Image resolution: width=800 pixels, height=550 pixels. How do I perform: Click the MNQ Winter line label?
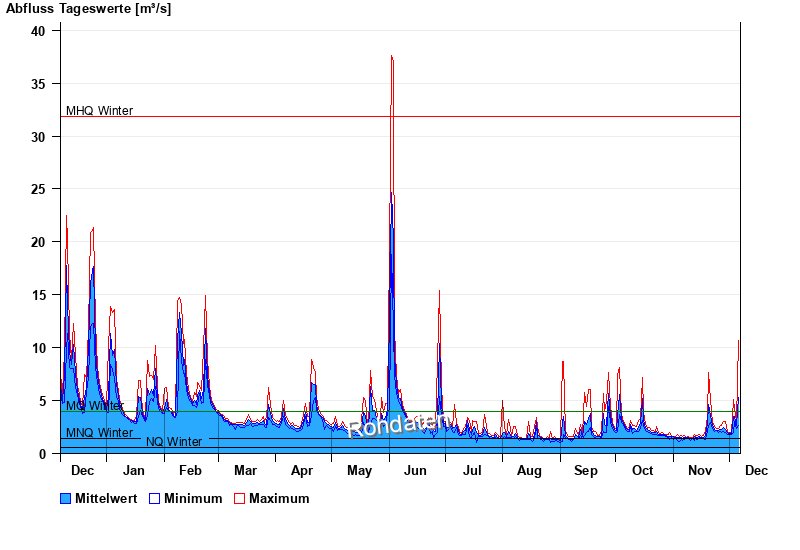click(x=99, y=433)
